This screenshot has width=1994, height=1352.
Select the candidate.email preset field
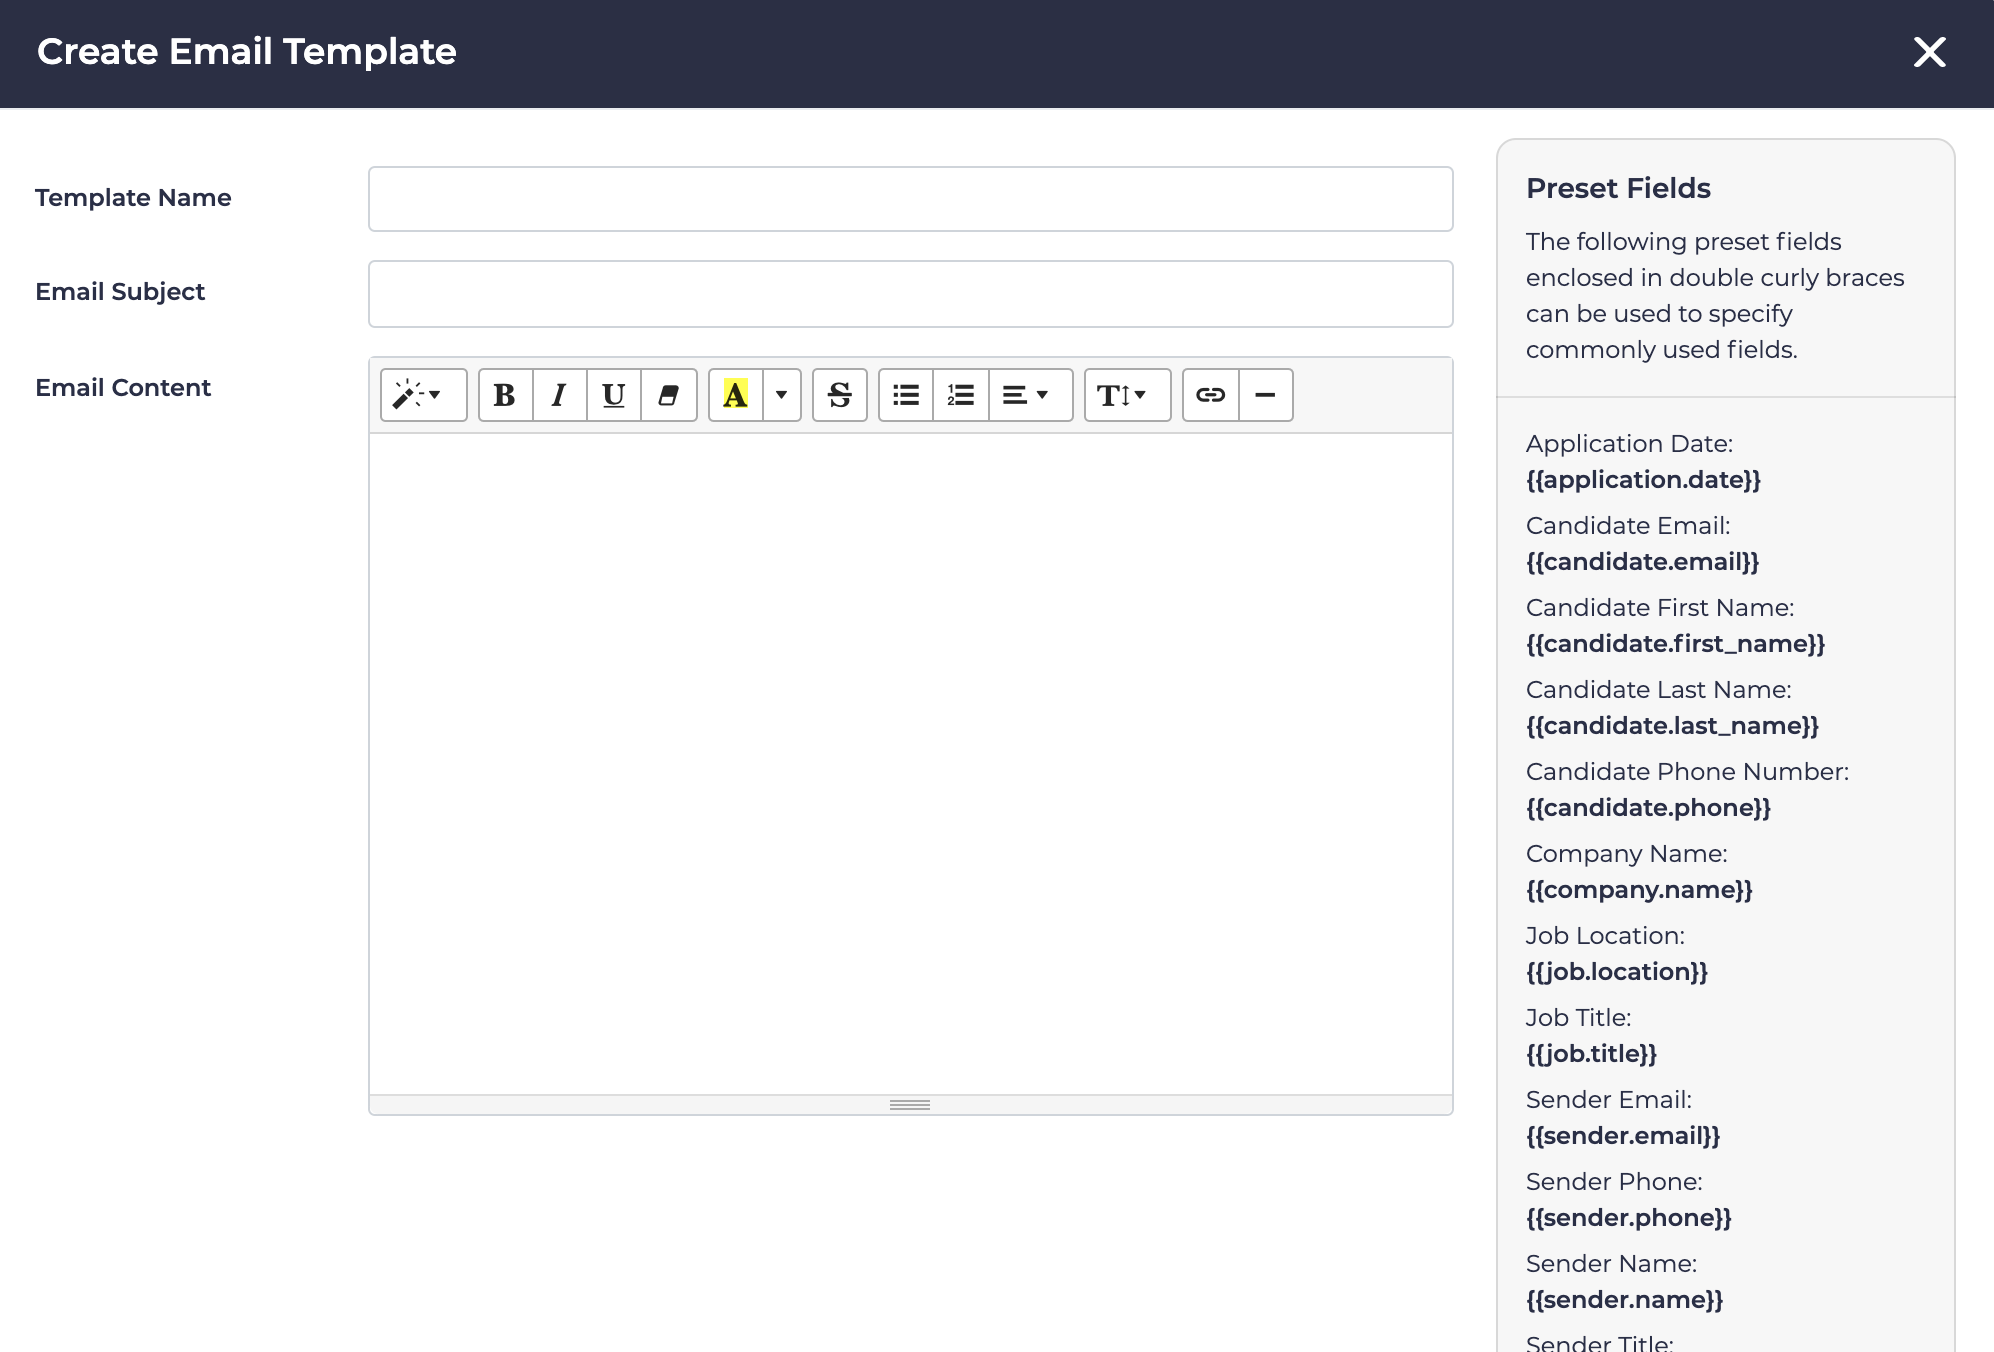pyautogui.click(x=1642, y=562)
